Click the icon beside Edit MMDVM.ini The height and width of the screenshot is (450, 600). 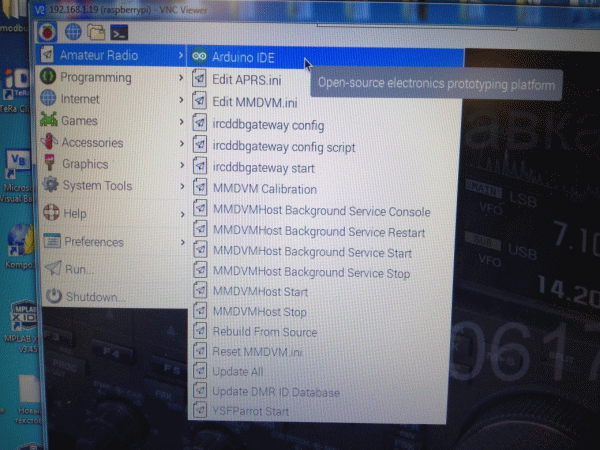tap(199, 101)
